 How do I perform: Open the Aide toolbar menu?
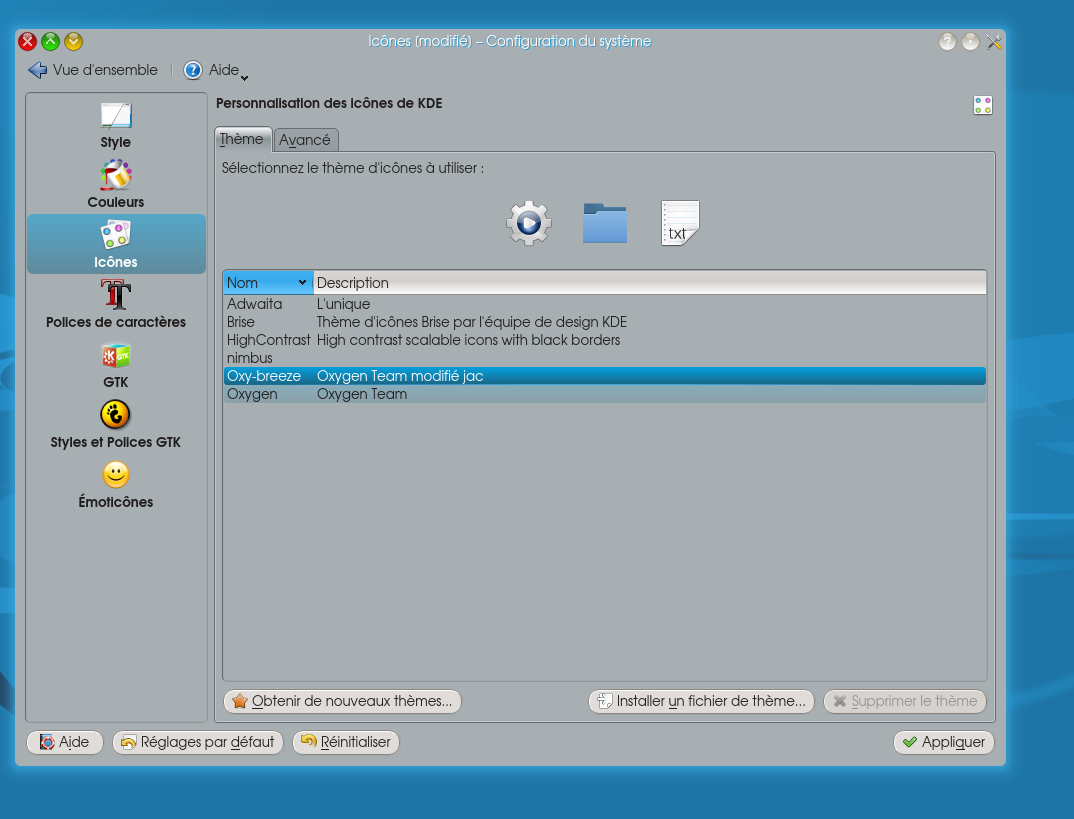pyautogui.click(x=216, y=70)
